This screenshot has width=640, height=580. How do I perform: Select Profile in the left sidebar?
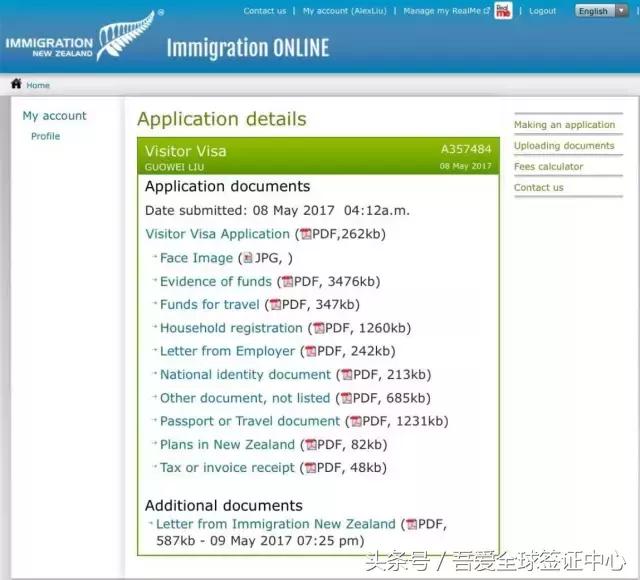coord(46,136)
